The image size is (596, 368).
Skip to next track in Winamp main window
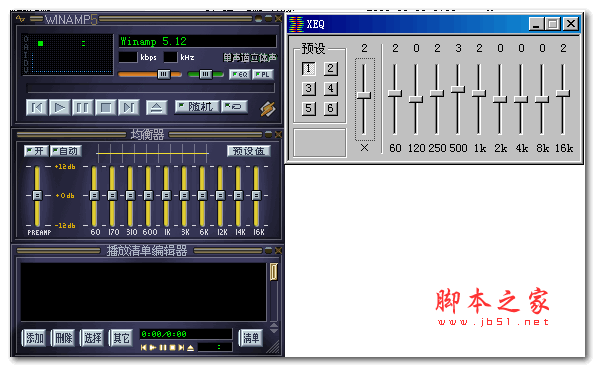coord(129,108)
